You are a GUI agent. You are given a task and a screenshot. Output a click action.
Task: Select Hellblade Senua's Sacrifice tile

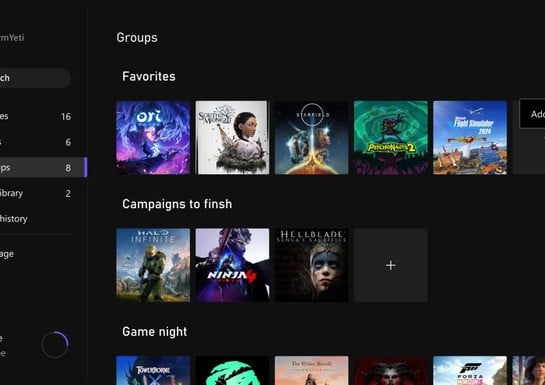click(x=311, y=265)
